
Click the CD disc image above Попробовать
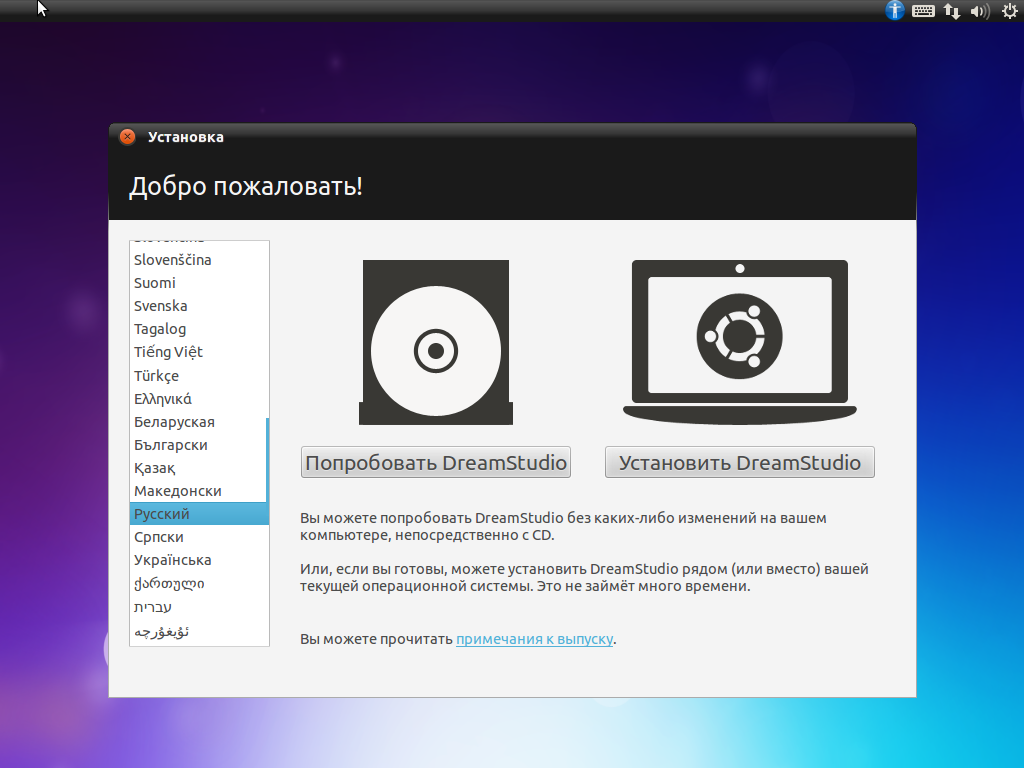pos(436,342)
